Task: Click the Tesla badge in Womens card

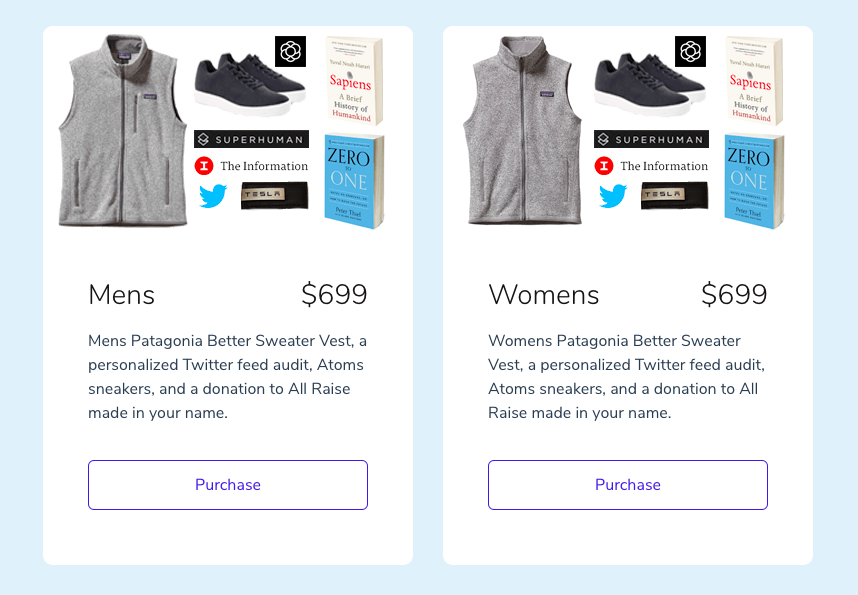Action: (674, 195)
